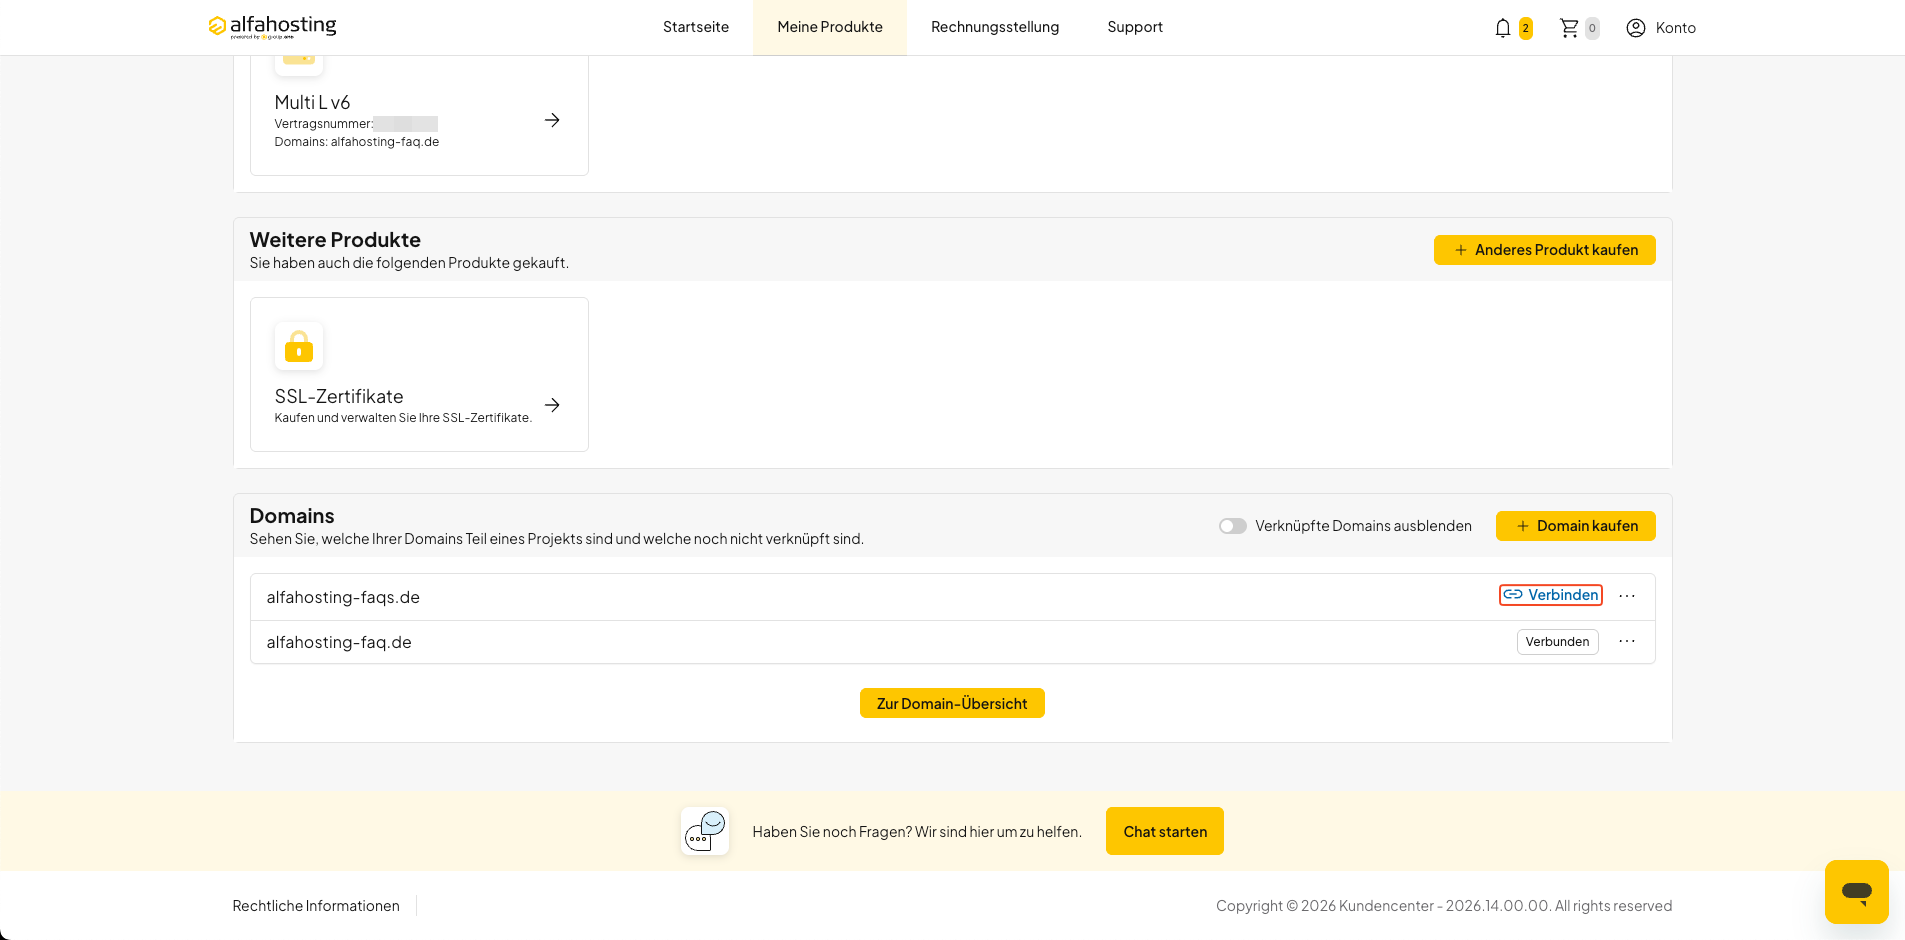This screenshot has height=940, width=1905.
Task: Click the notification count badge 2
Action: click(x=1526, y=28)
